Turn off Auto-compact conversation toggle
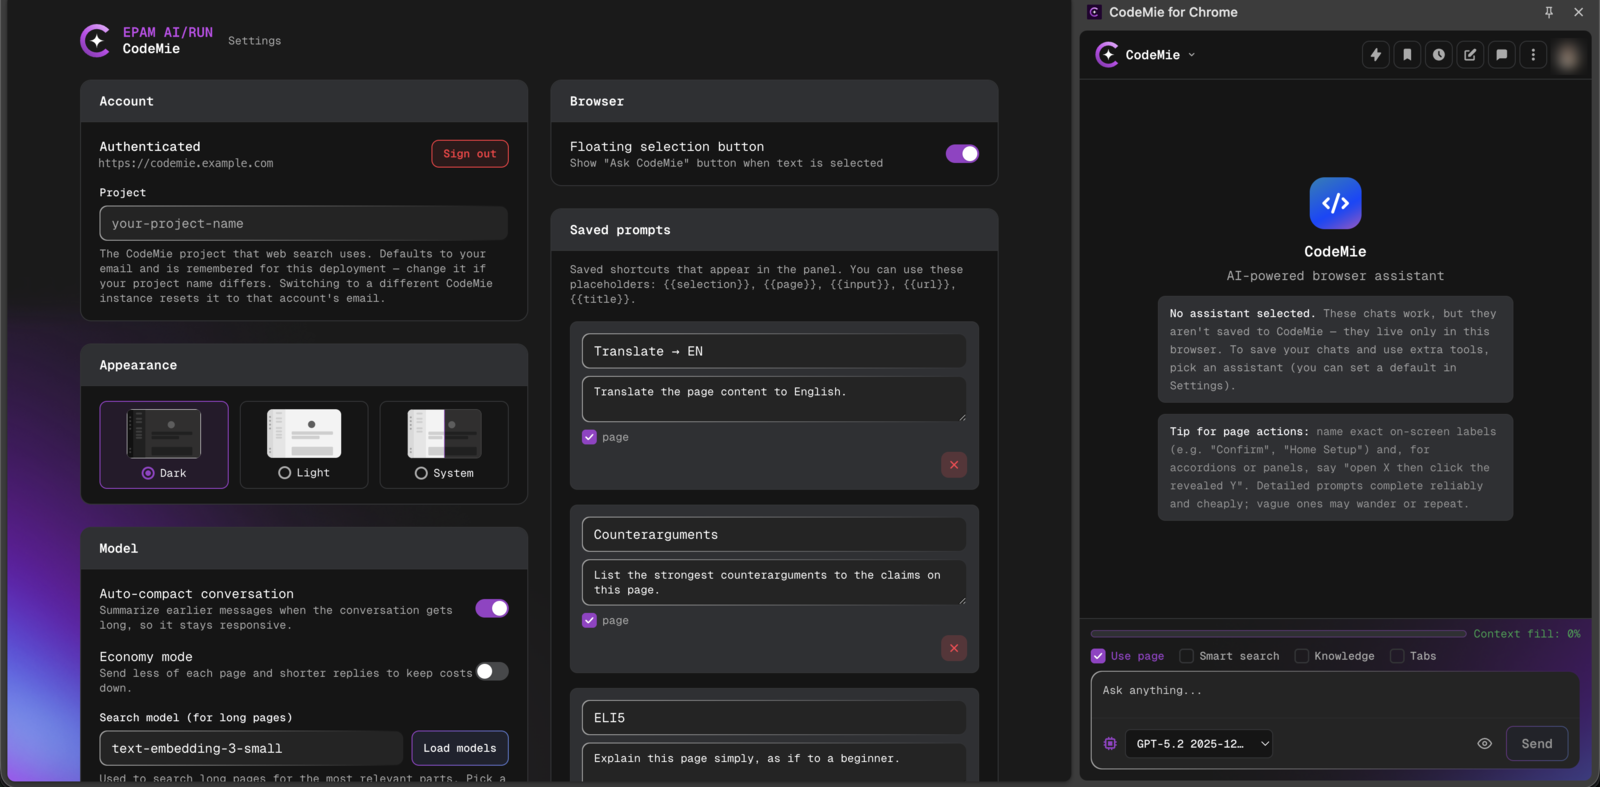The height and width of the screenshot is (787, 1600). click(x=492, y=608)
